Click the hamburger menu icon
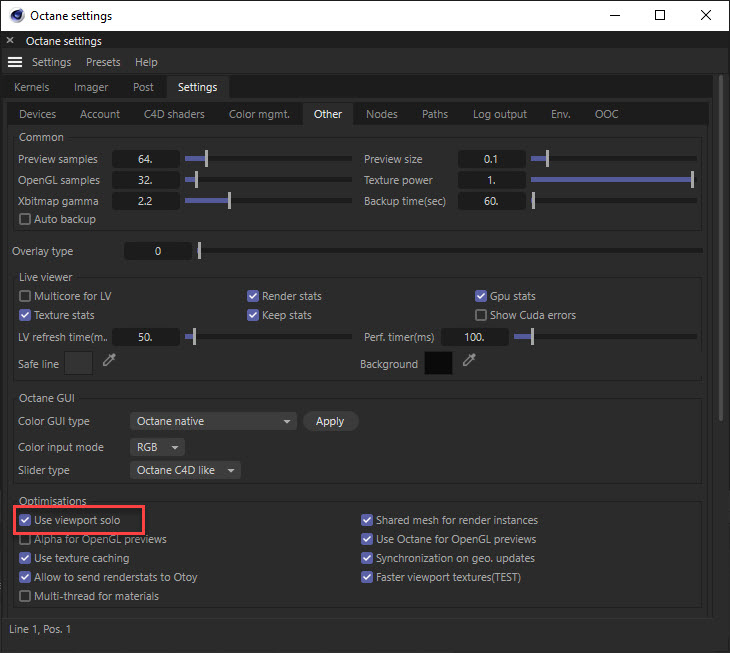Image resolution: width=730 pixels, height=653 pixels. (x=15, y=62)
